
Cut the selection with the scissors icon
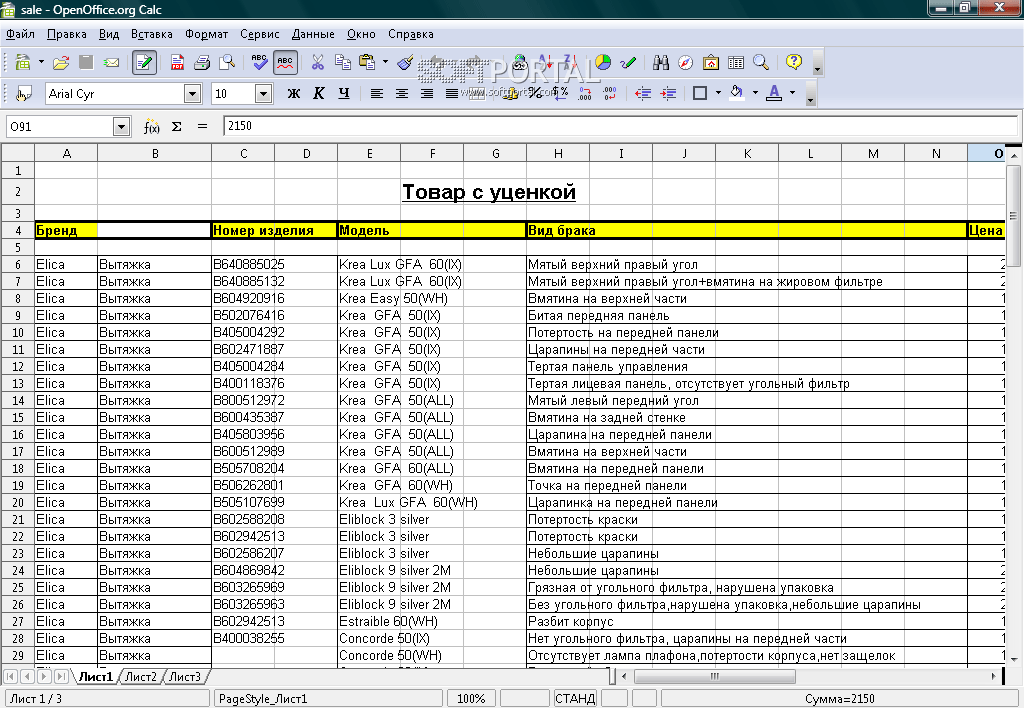[x=317, y=62]
